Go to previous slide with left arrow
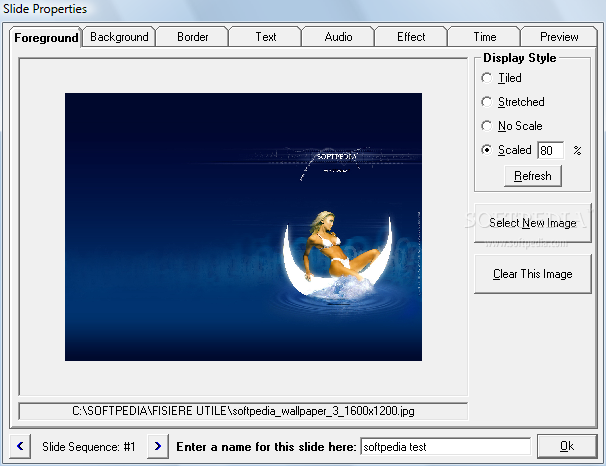The width and height of the screenshot is (606, 466). click(x=20, y=447)
